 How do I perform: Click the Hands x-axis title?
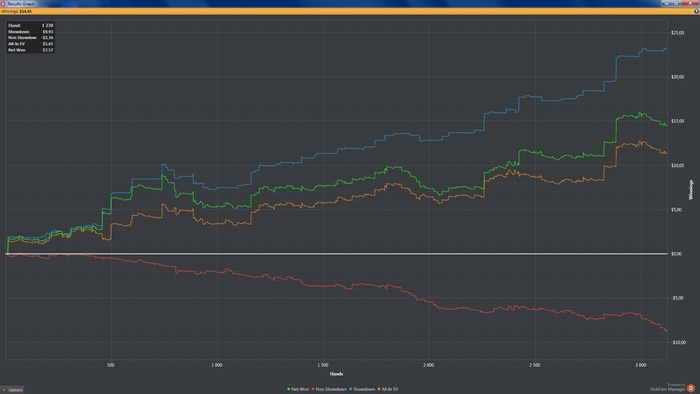click(336, 374)
